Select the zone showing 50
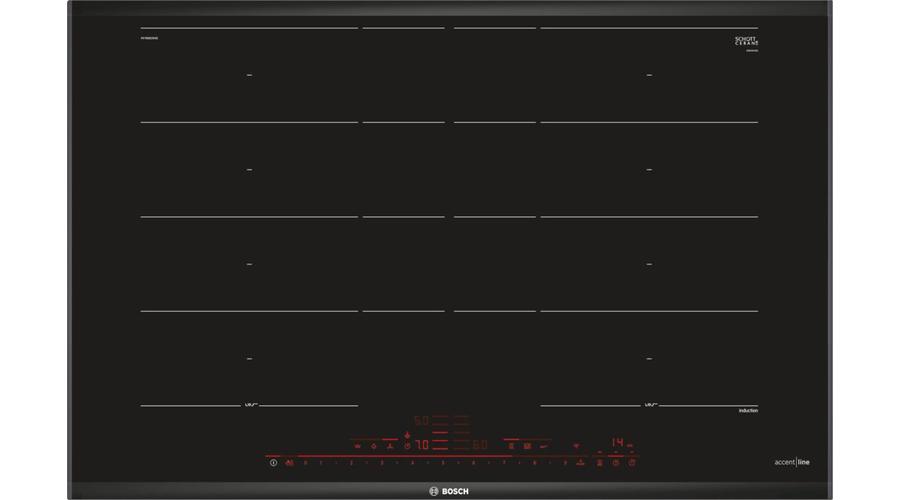Screen dimensions: 900x500 (x=421, y=420)
